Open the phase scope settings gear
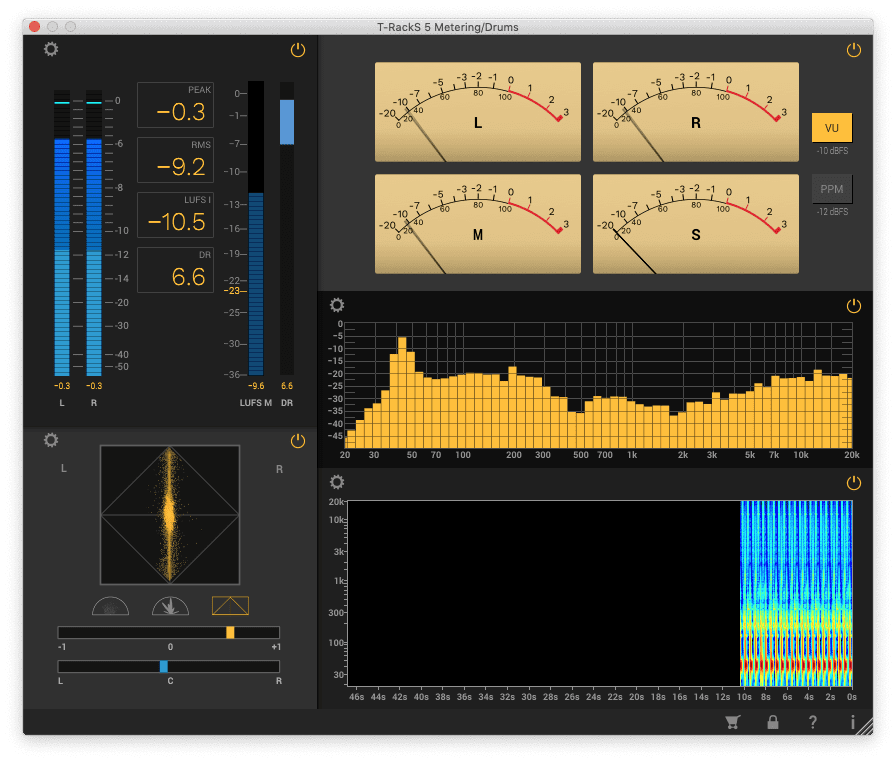Viewport: 896px width, 762px height. (x=51, y=440)
